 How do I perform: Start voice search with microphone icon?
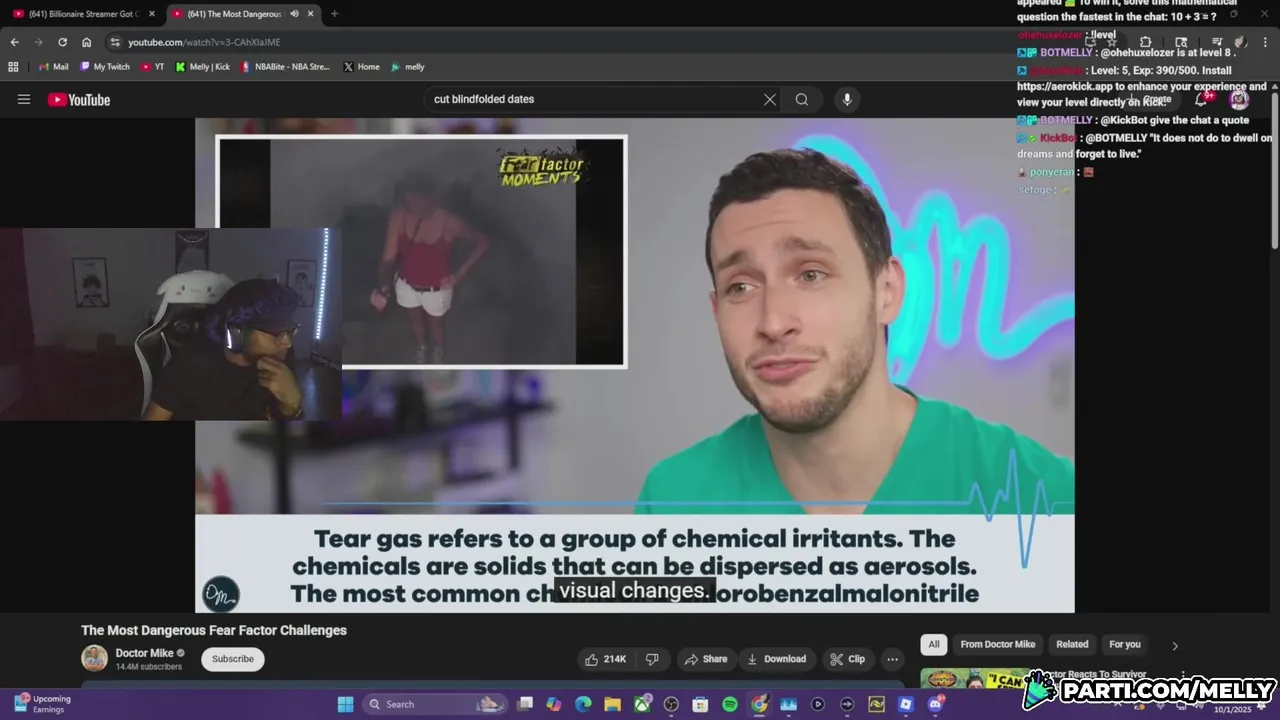tap(847, 99)
